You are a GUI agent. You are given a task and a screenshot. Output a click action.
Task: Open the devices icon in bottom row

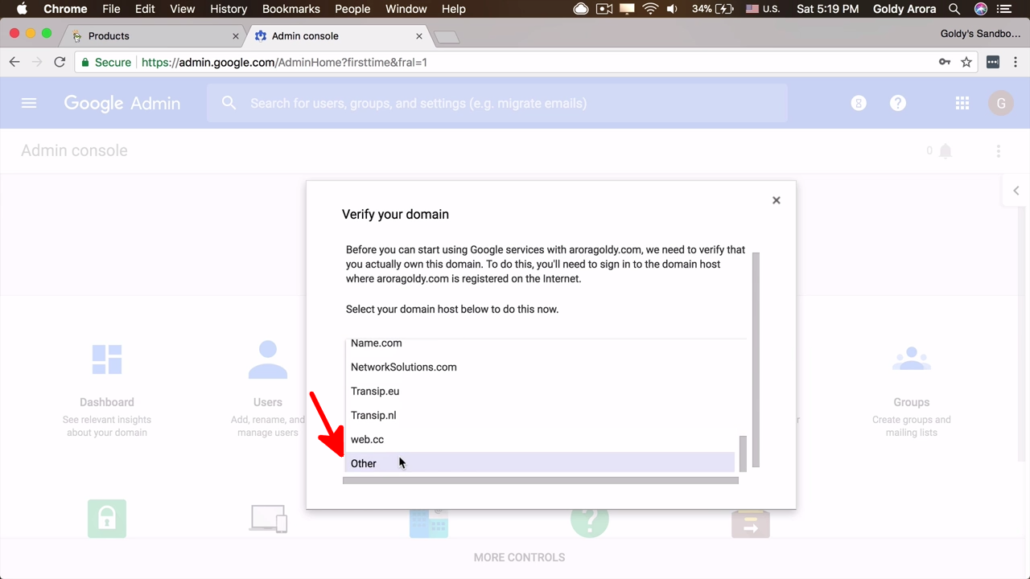[268, 519]
